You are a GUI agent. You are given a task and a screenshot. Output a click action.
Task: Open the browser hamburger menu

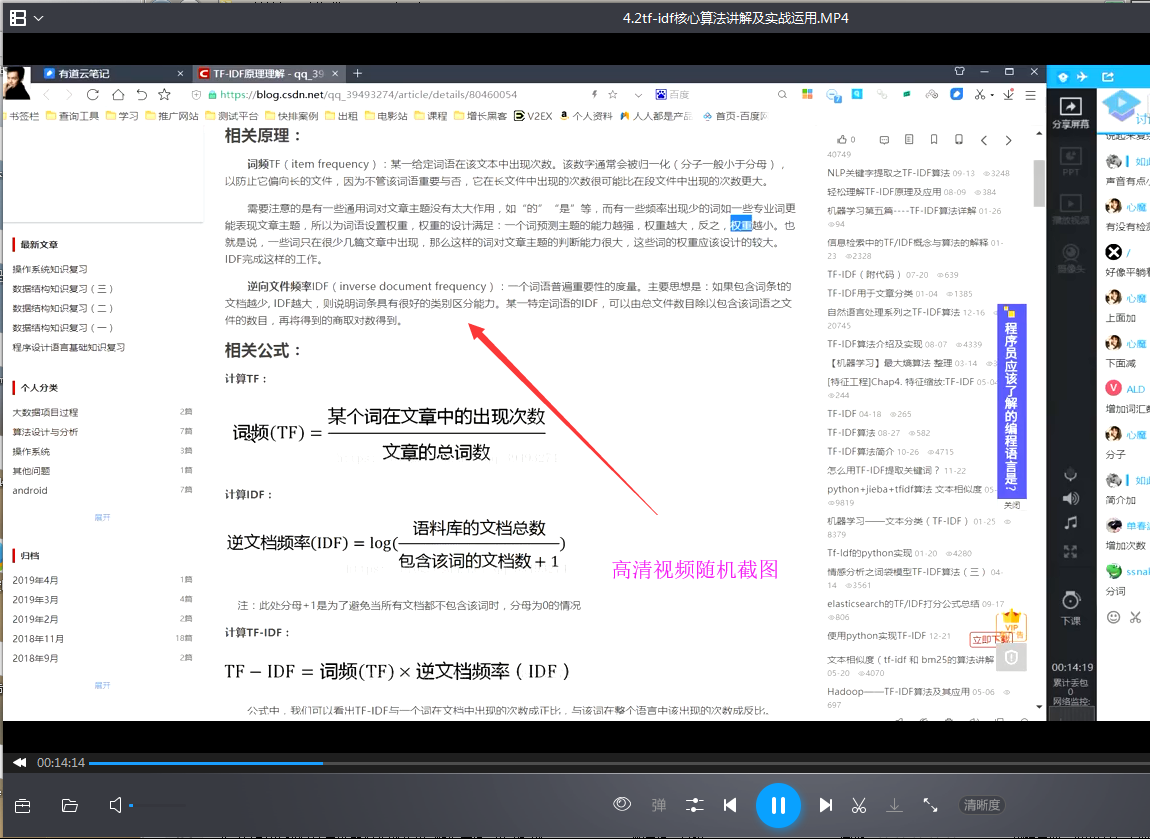pyautogui.click(x=1030, y=95)
